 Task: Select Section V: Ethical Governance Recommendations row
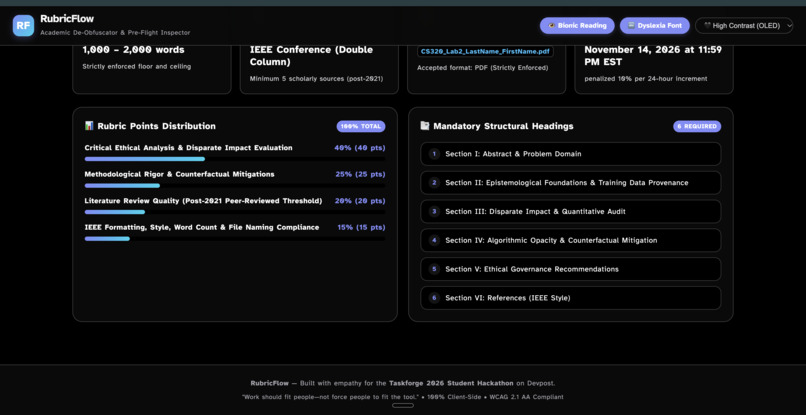coord(571,269)
